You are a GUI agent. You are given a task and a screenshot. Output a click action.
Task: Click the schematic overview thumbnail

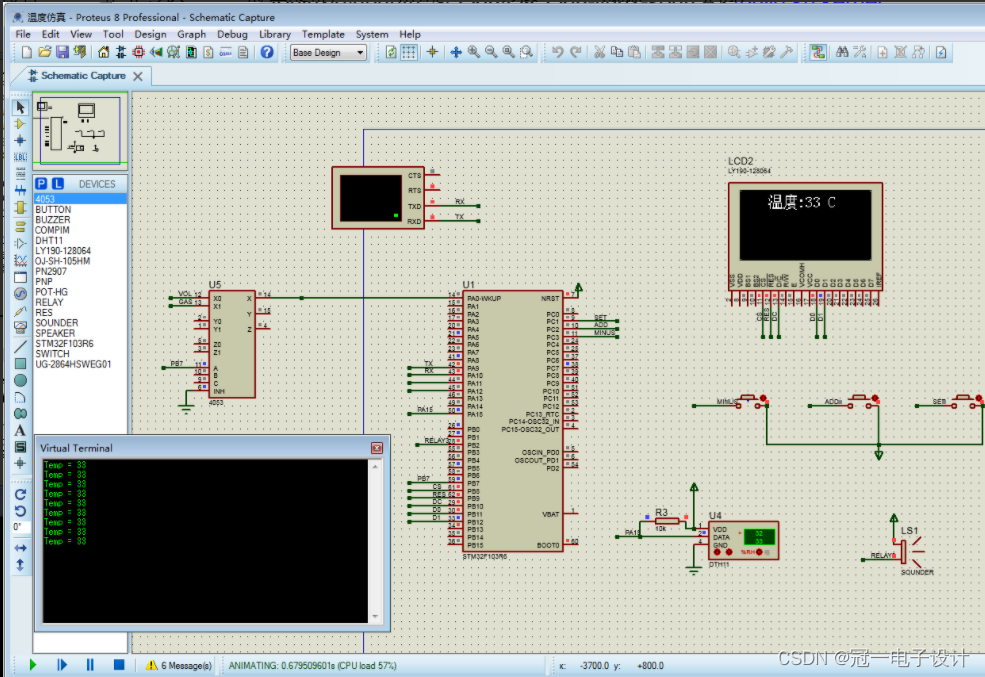click(80, 129)
